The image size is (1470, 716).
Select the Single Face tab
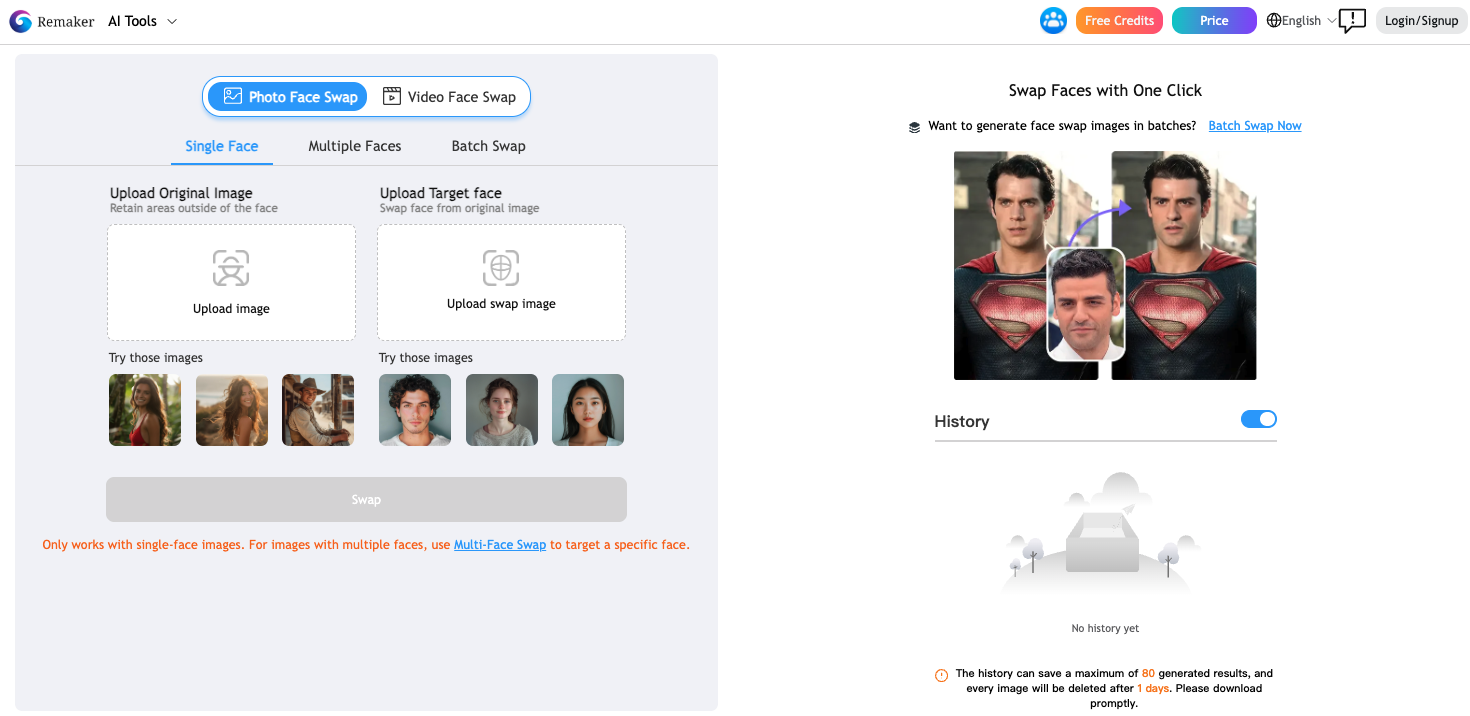click(x=221, y=146)
